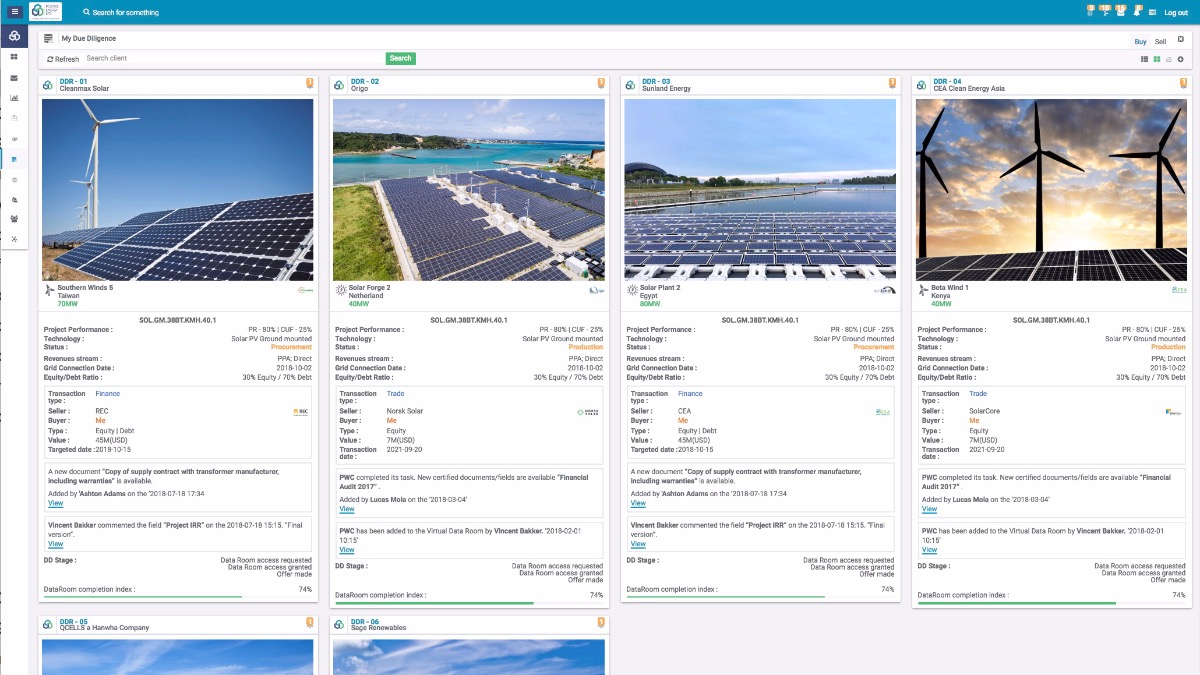Click the wind turbine icon beside Beta Wind 1
Image resolution: width=1200 pixels, height=675 pixels.
(922, 290)
